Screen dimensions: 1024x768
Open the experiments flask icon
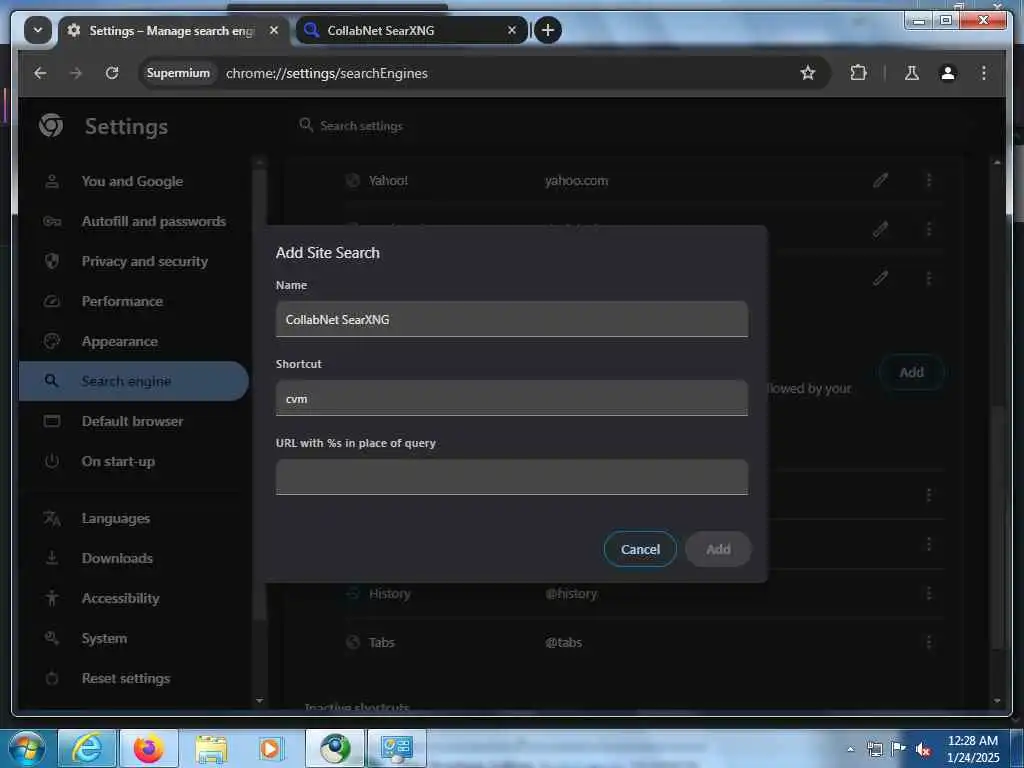tap(912, 73)
